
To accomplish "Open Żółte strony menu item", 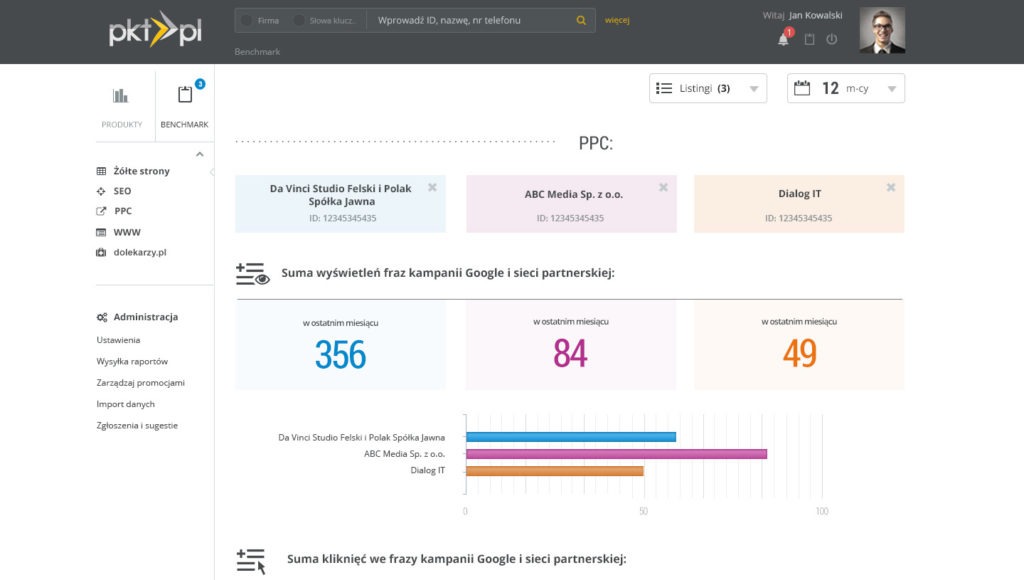I will click(141, 171).
